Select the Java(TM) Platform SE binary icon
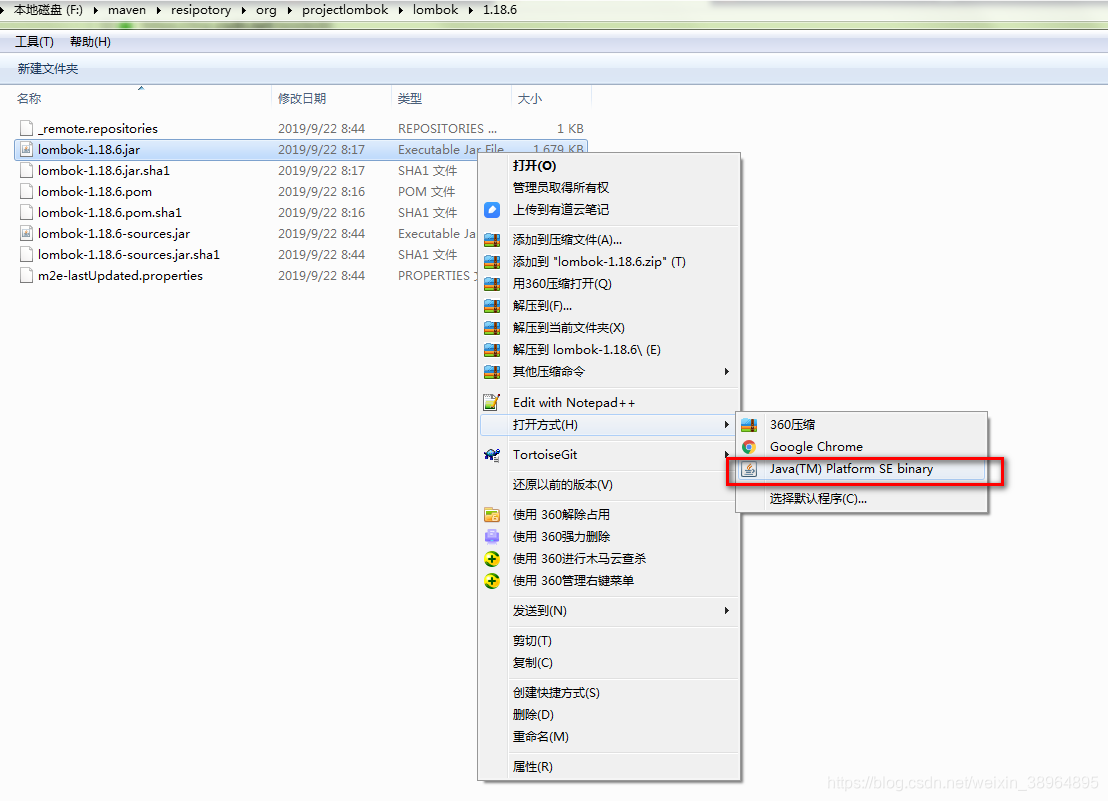 click(x=750, y=469)
